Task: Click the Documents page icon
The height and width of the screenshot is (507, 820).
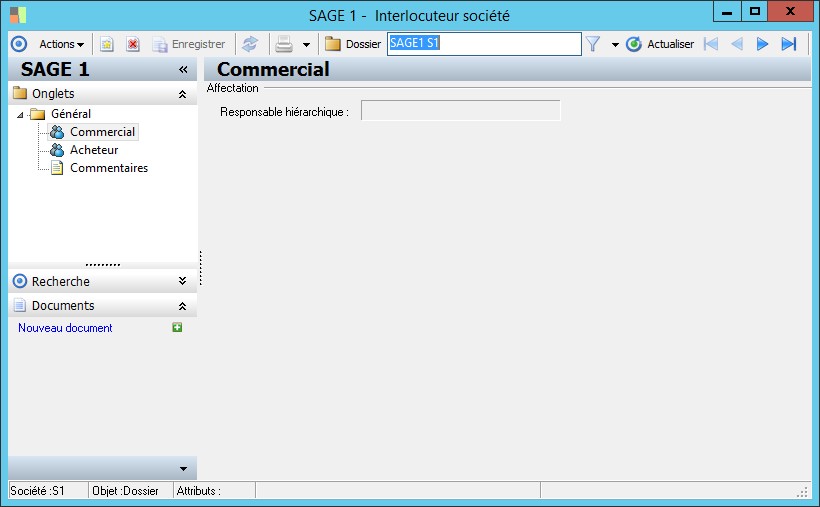Action: pyautogui.click(x=20, y=306)
